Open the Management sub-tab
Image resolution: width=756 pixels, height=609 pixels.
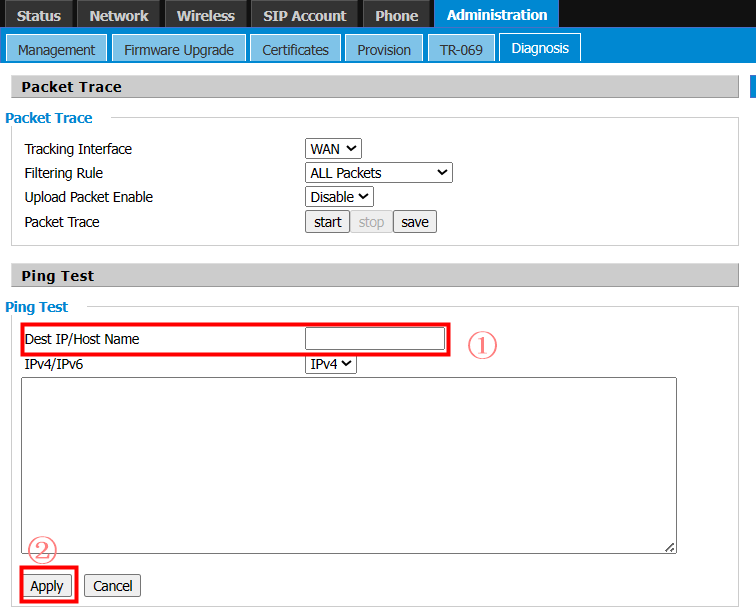click(56, 49)
